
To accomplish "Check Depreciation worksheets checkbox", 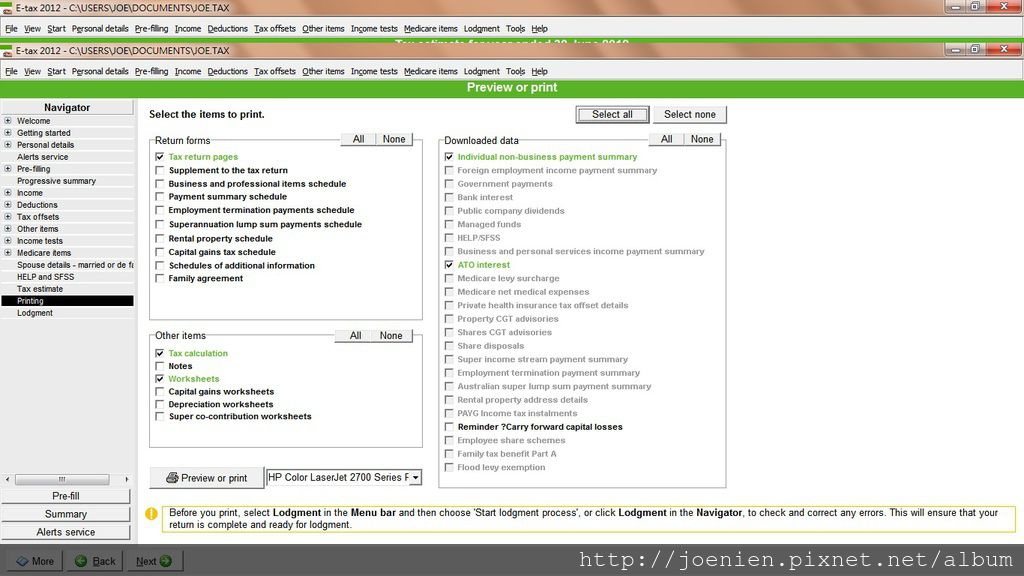I will tap(159, 404).
